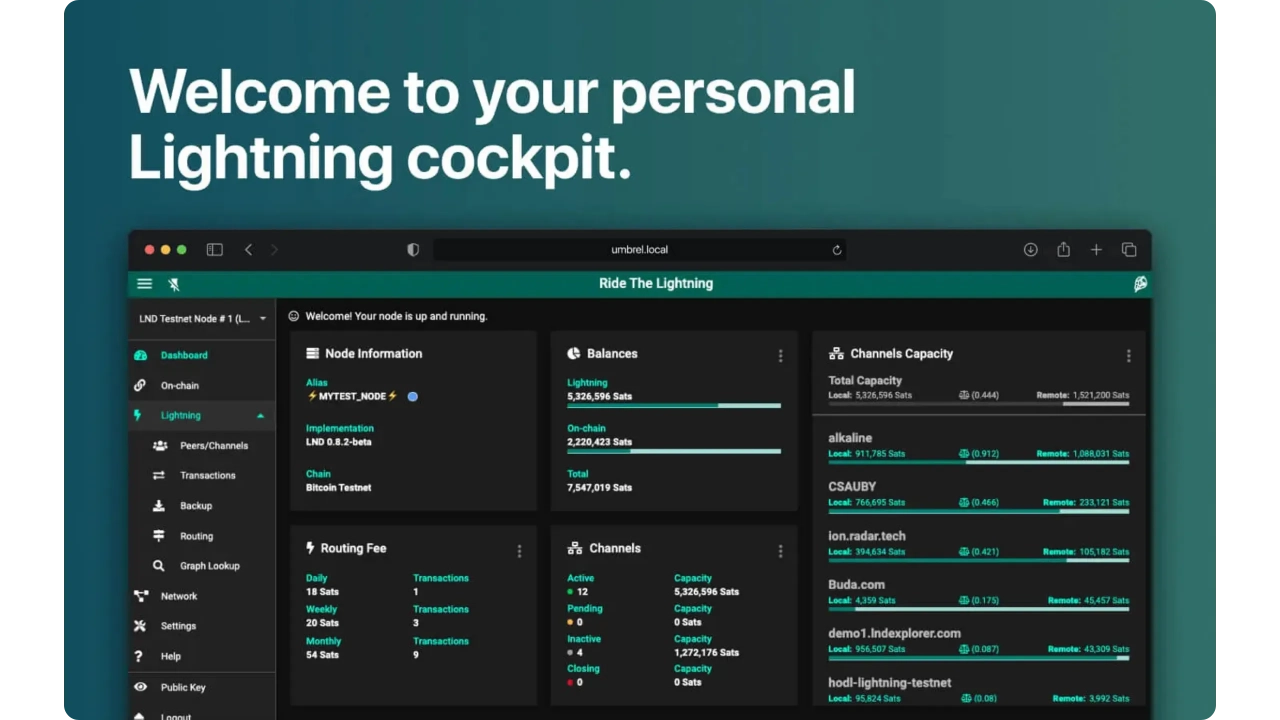Screen dimensions: 1280x720
Task: Click the Network icon in the sidebar
Action: (x=141, y=596)
